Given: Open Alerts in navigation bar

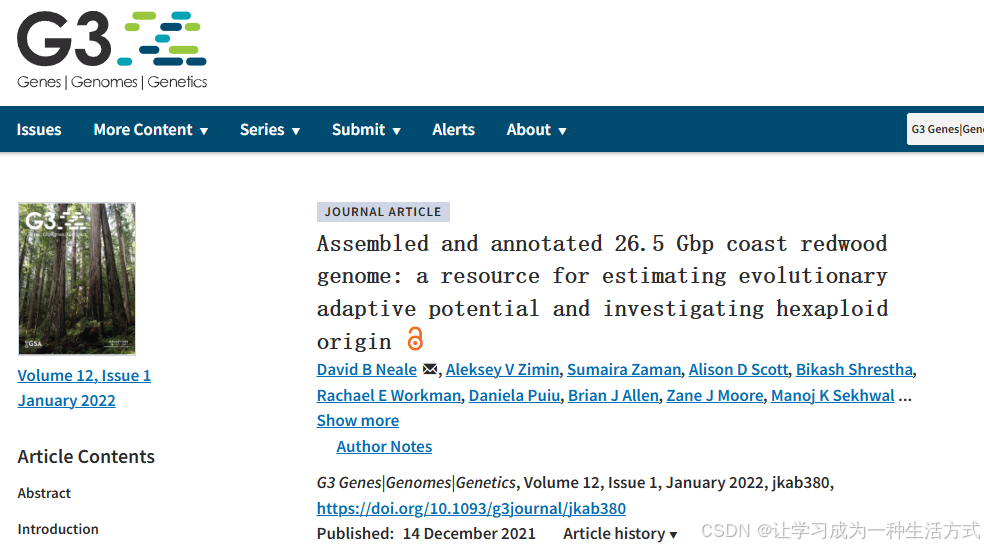Looking at the screenshot, I should click(453, 130).
